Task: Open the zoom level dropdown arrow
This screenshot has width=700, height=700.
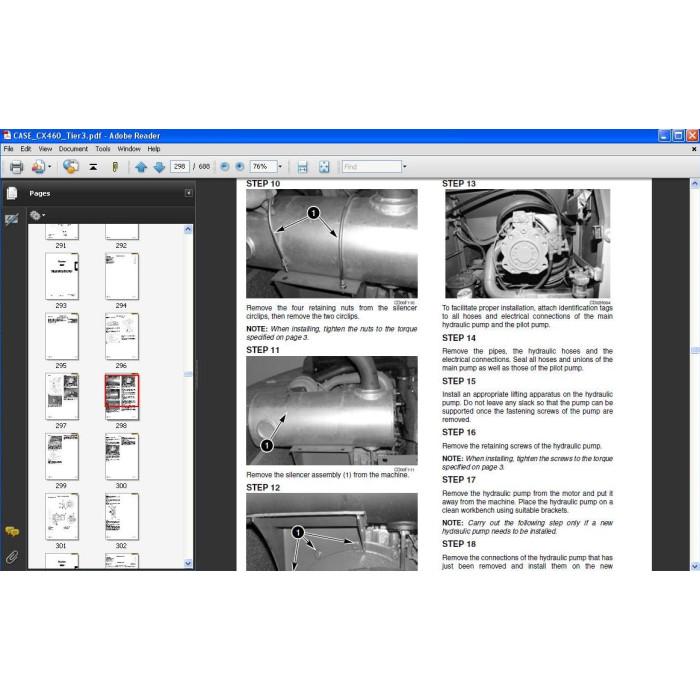Action: (280, 167)
